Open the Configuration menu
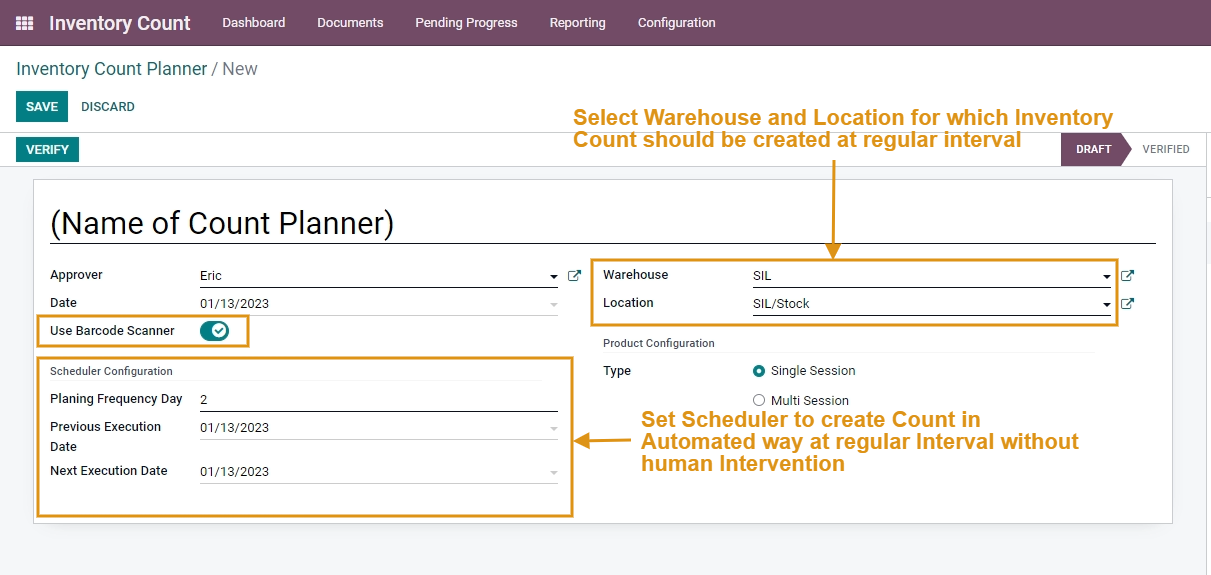This screenshot has width=1211, height=575. tap(676, 23)
